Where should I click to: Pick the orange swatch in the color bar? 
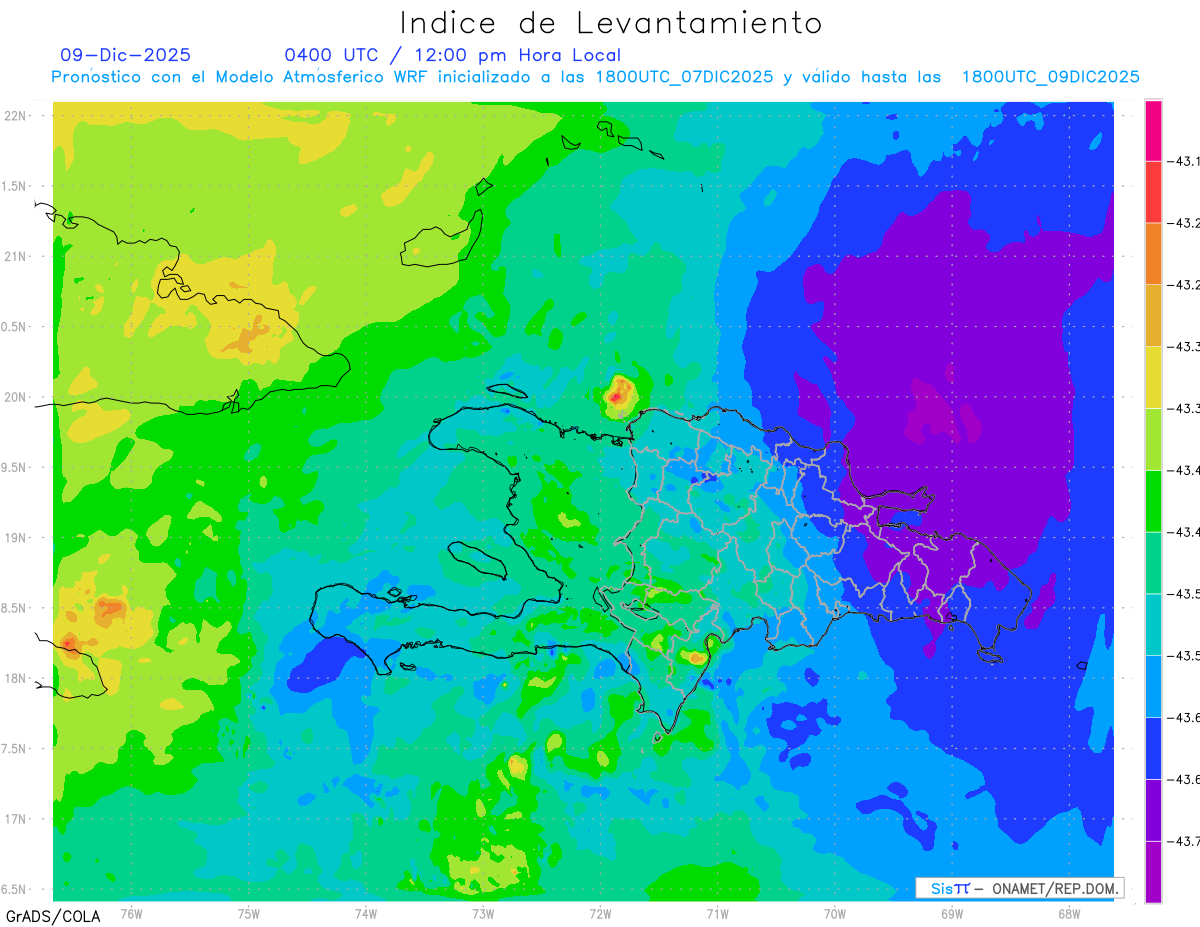(x=1153, y=254)
